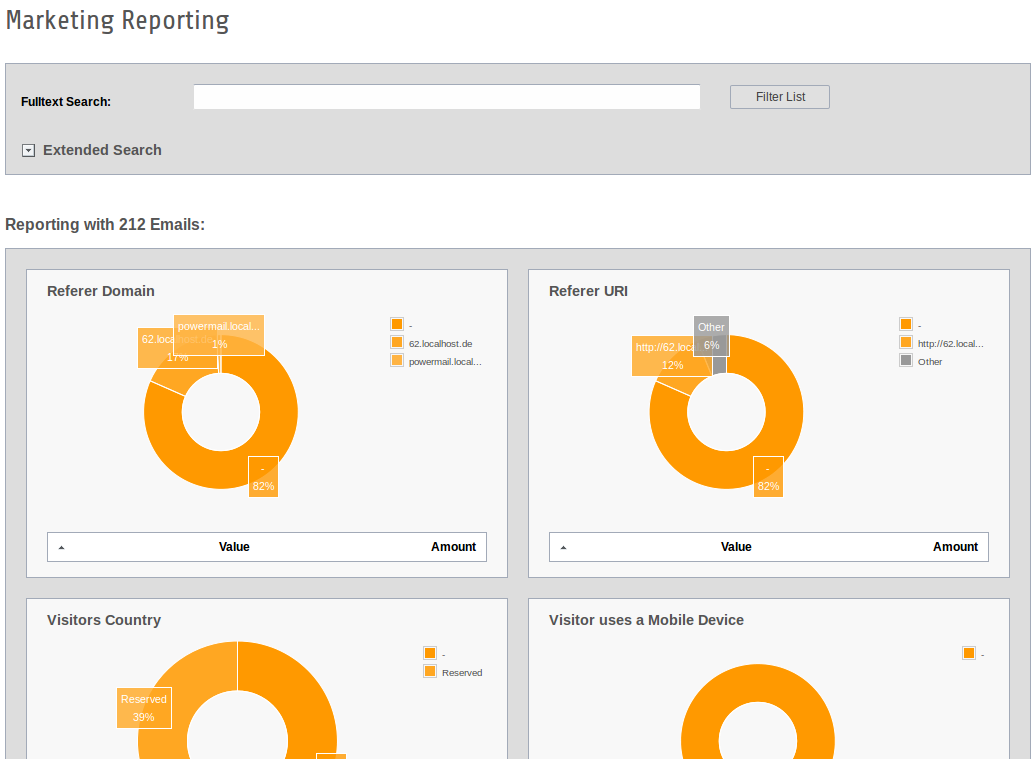Click the Other 6% label on Referer URI chart
The image size is (1036, 759).
[711, 336]
